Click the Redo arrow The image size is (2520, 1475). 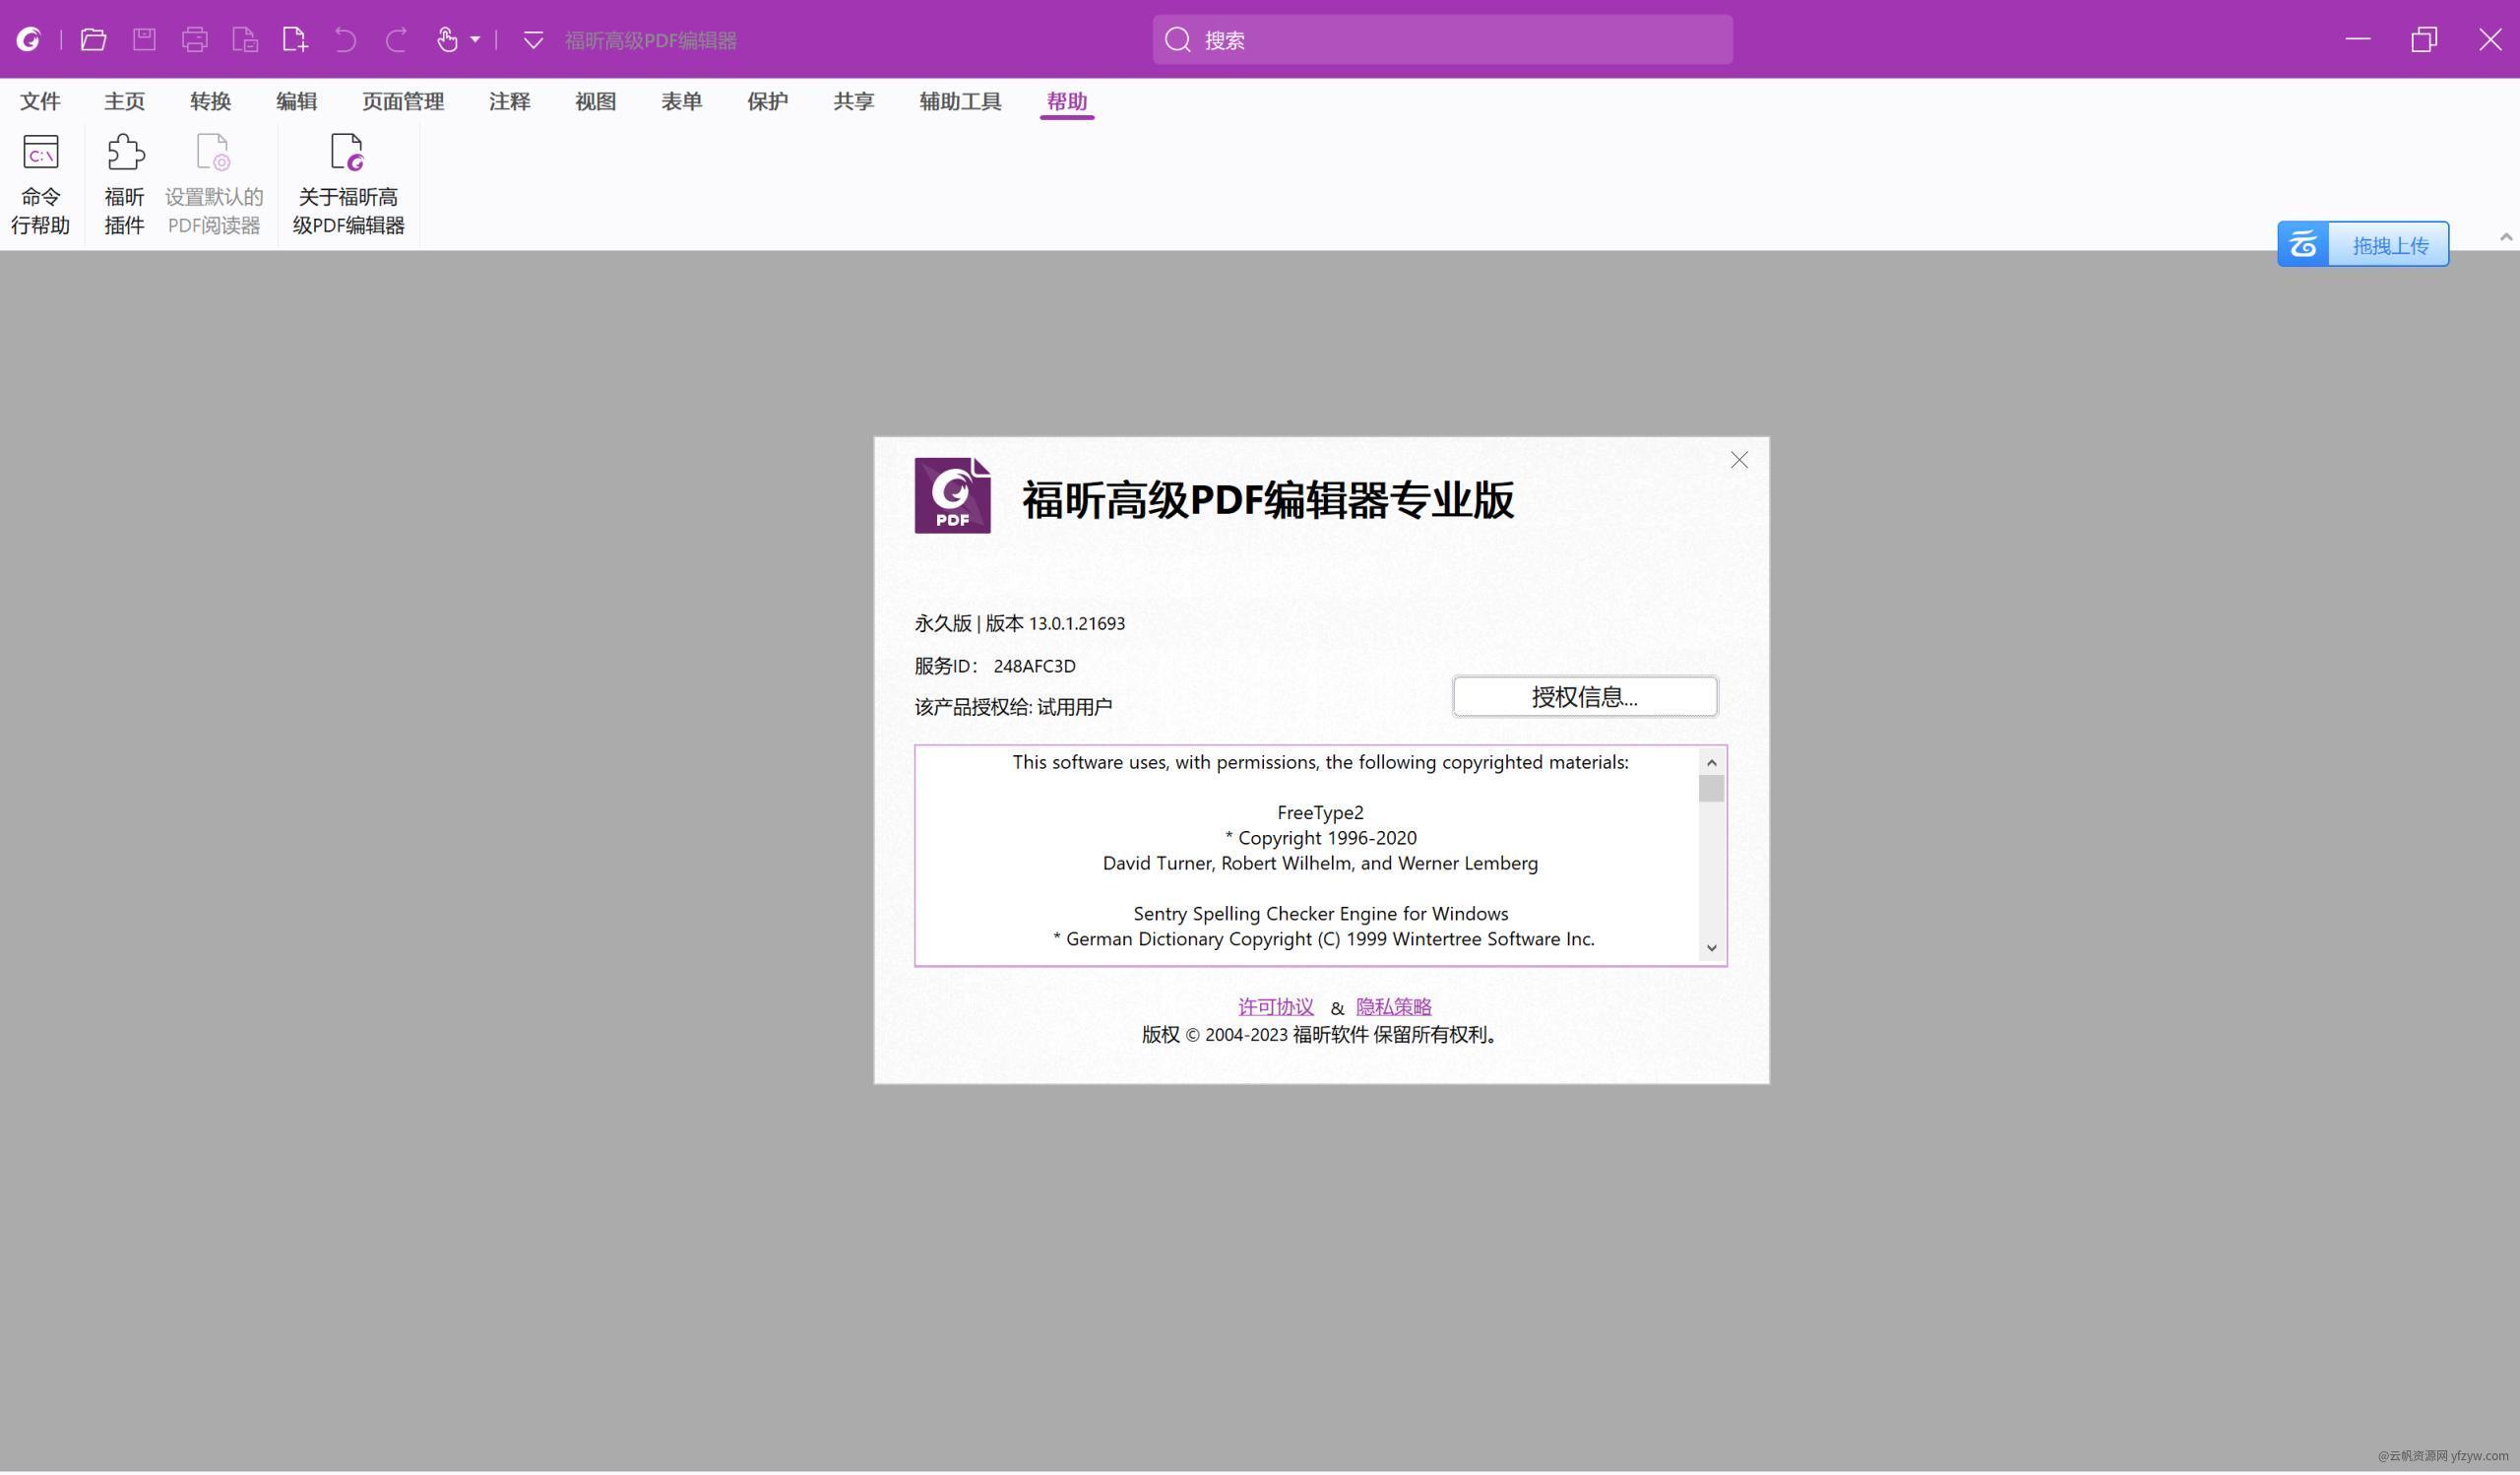[x=396, y=39]
